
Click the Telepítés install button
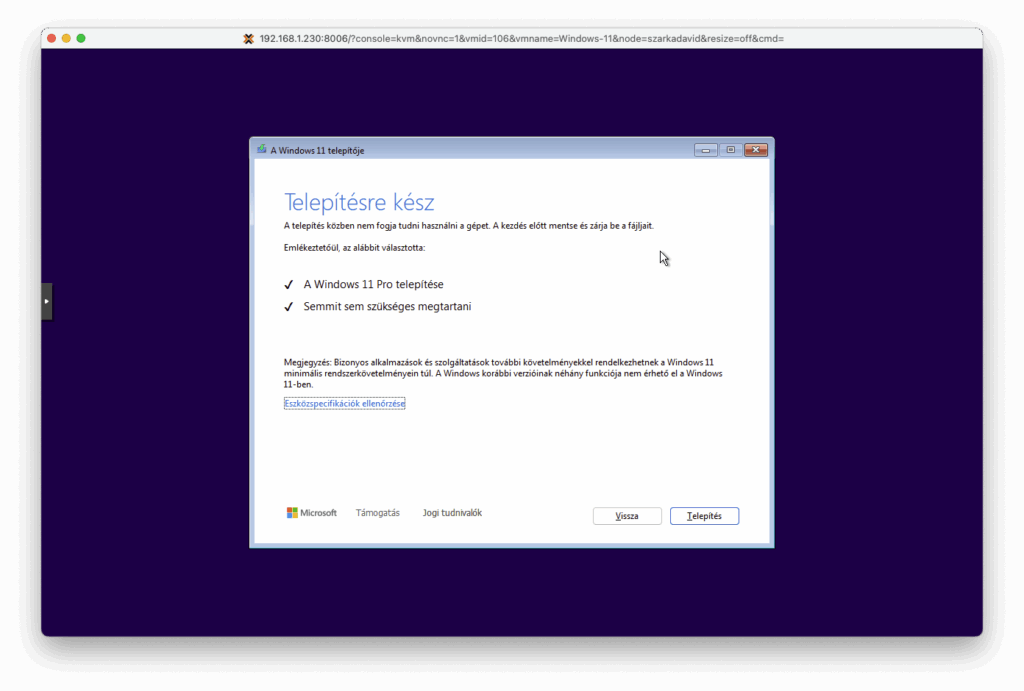point(704,516)
